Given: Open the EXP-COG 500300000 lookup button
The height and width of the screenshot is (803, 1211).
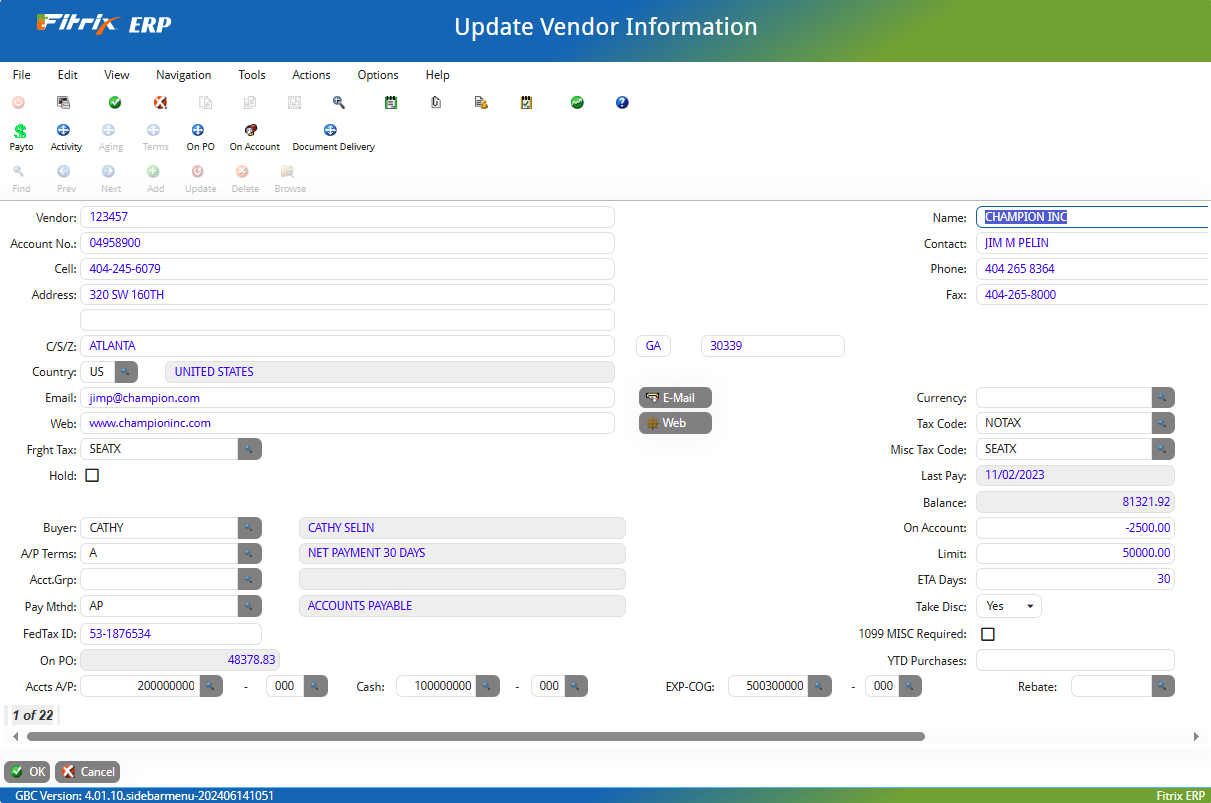Looking at the screenshot, I should pos(819,687).
